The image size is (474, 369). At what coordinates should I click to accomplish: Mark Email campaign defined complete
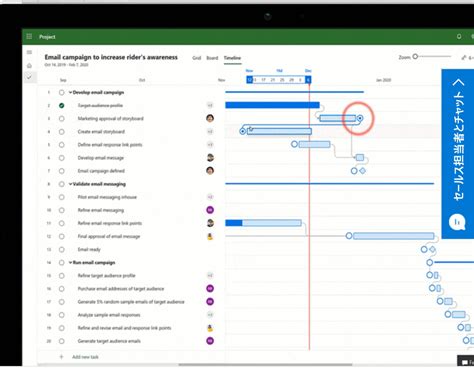click(x=61, y=171)
